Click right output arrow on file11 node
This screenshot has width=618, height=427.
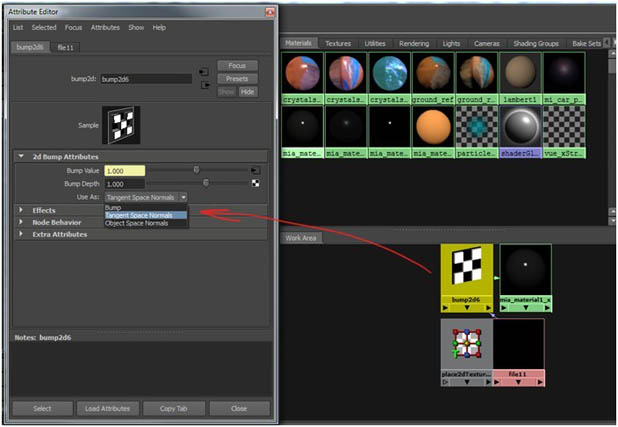pos(540,382)
